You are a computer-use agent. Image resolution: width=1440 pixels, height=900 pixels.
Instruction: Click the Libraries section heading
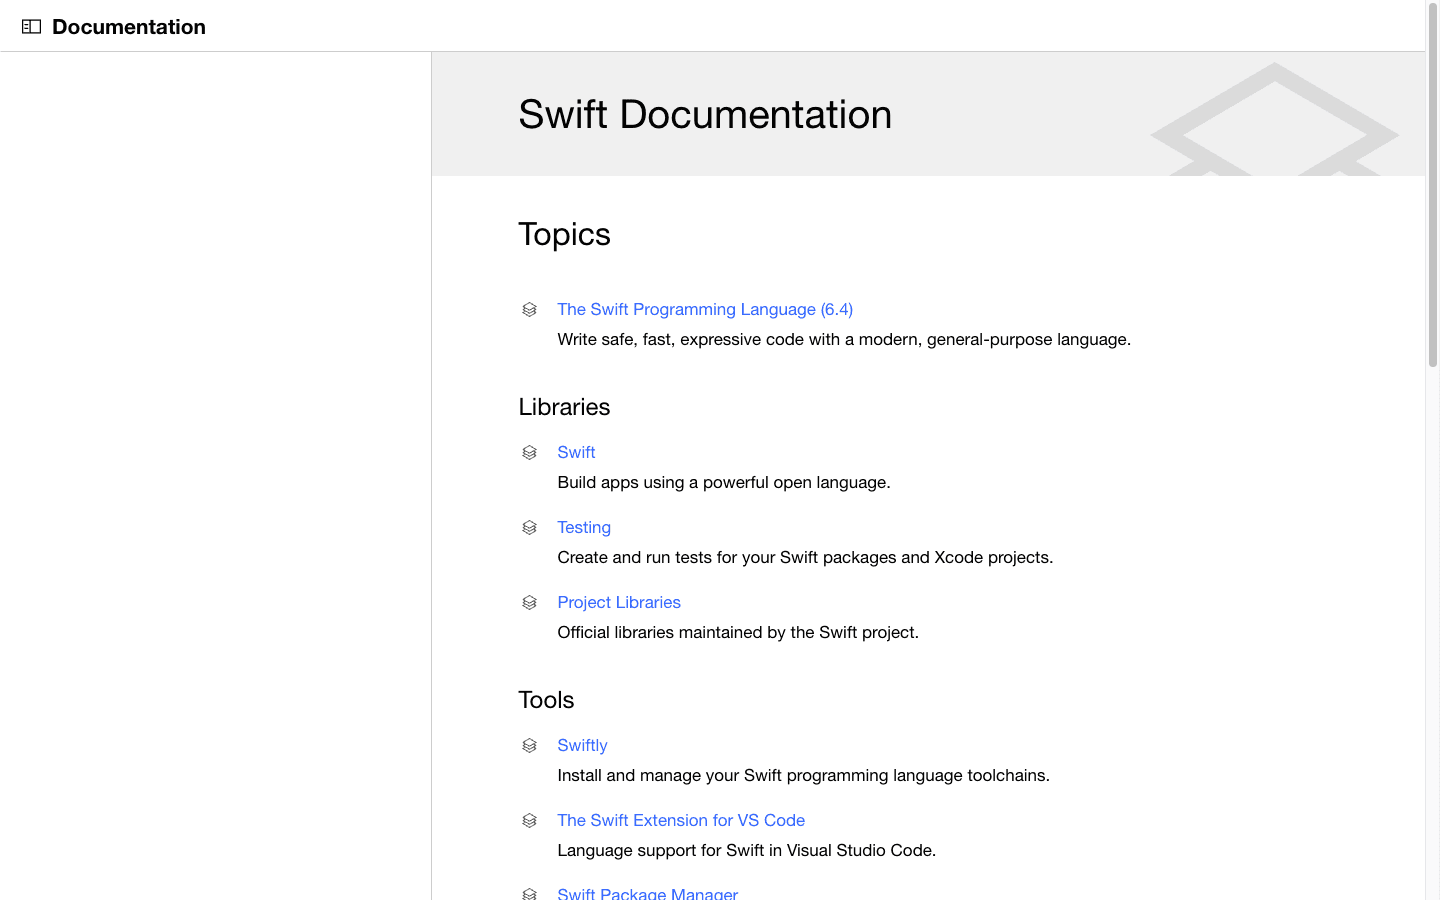click(564, 407)
